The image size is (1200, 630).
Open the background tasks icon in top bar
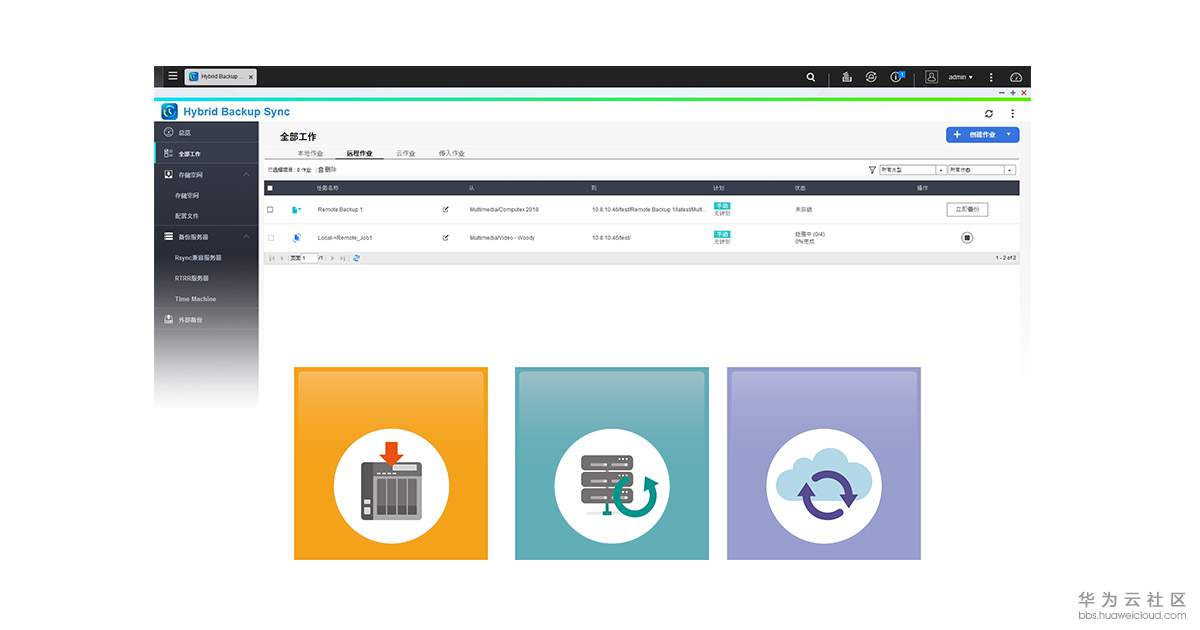coord(847,77)
